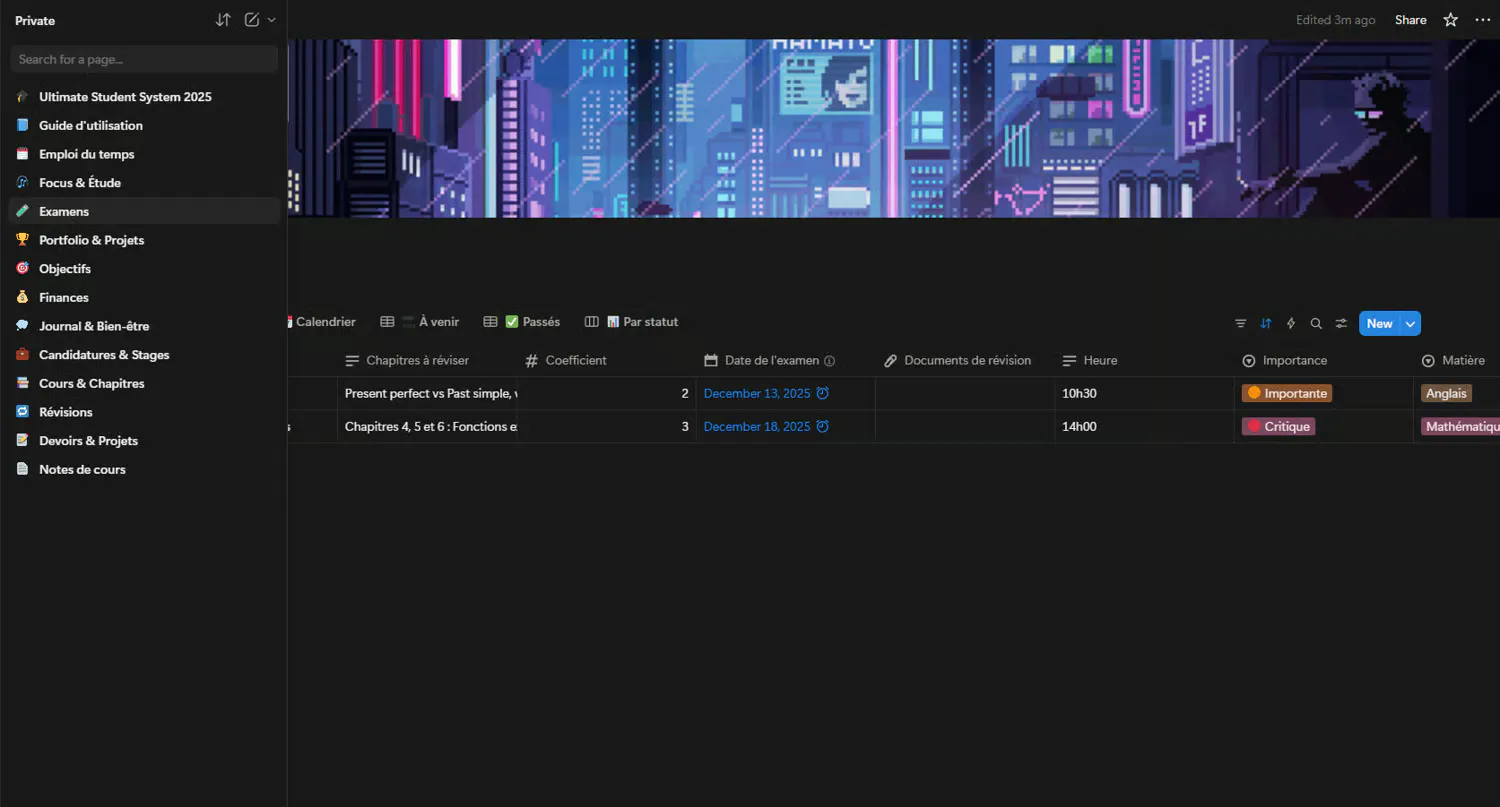Click the money bag icon beside Finances

click(22, 298)
